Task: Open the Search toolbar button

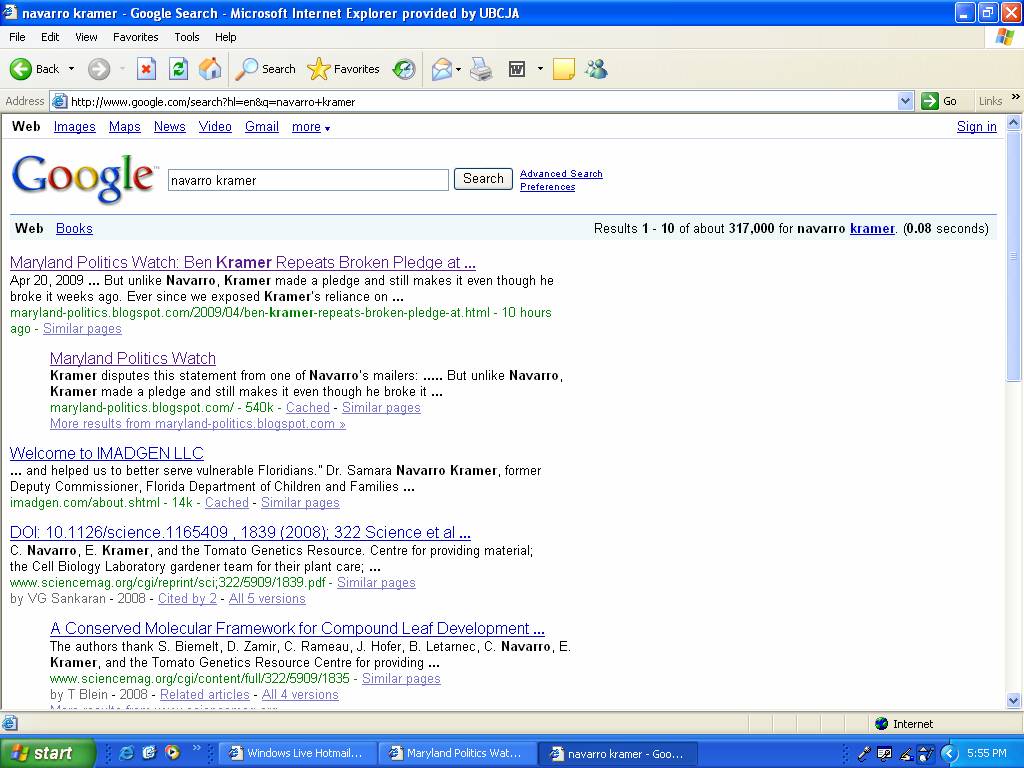Action: [266, 69]
